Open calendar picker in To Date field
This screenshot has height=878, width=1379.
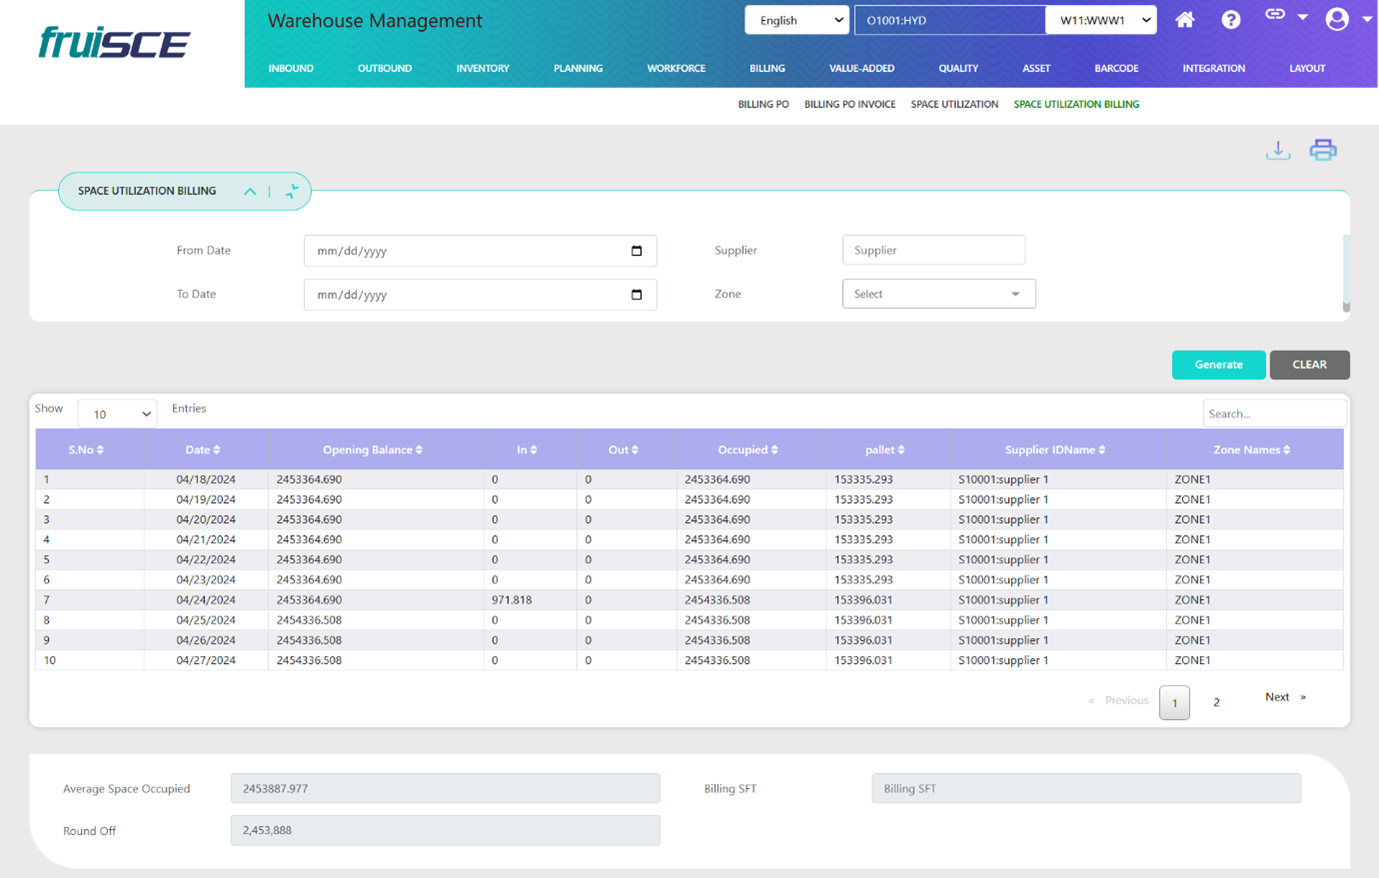(x=636, y=295)
